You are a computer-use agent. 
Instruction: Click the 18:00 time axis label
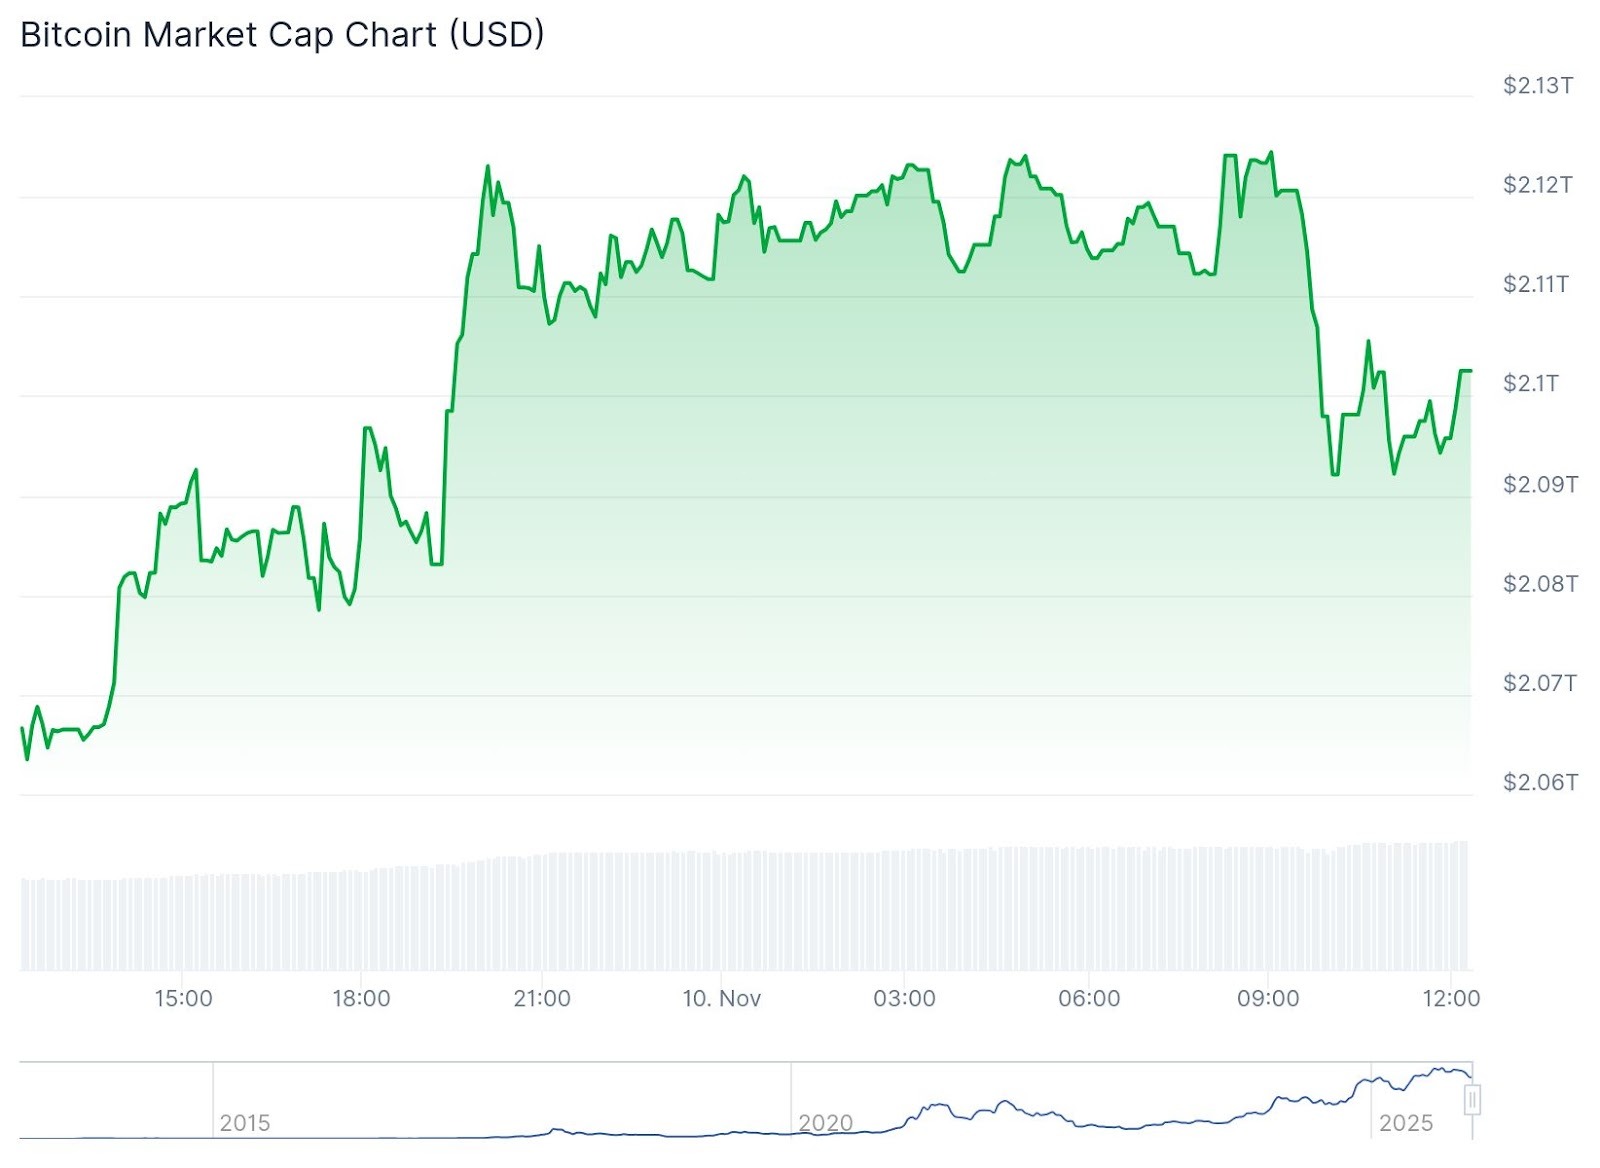click(361, 998)
